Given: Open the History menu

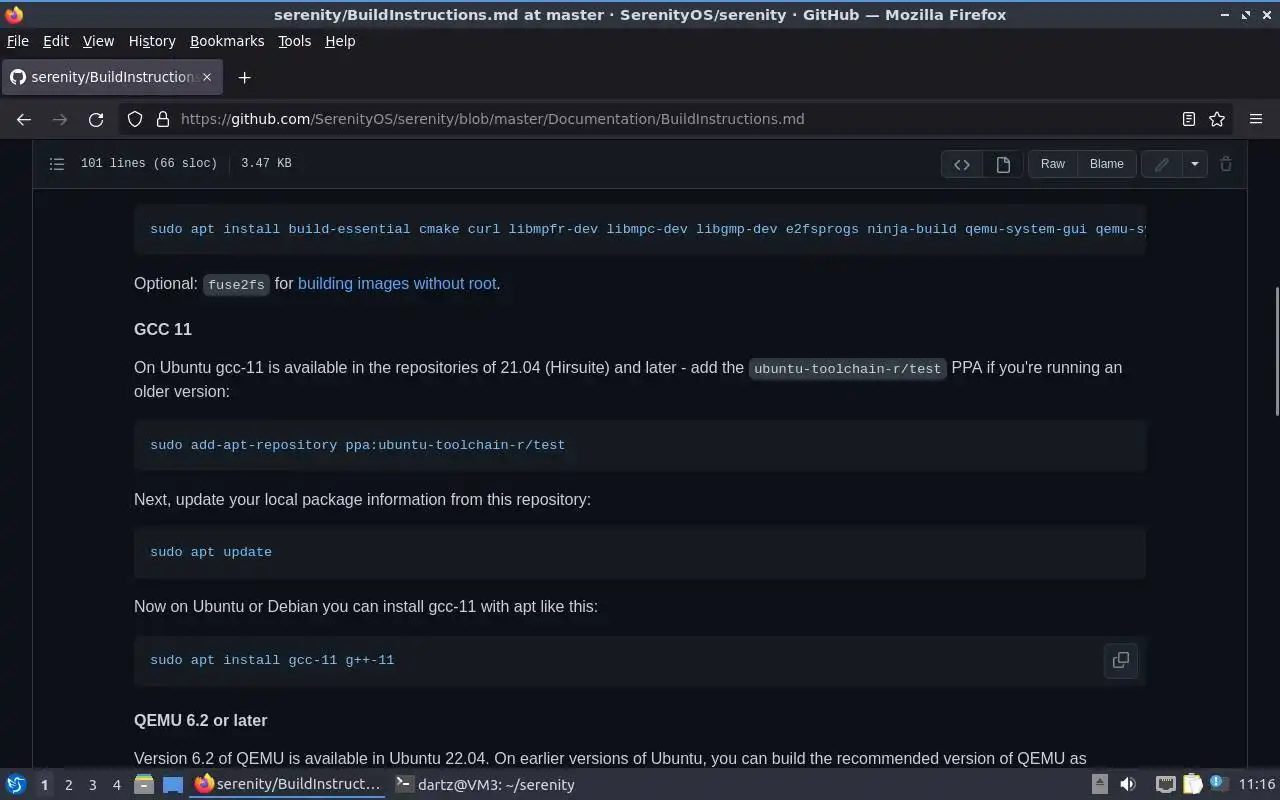Looking at the screenshot, I should [152, 41].
